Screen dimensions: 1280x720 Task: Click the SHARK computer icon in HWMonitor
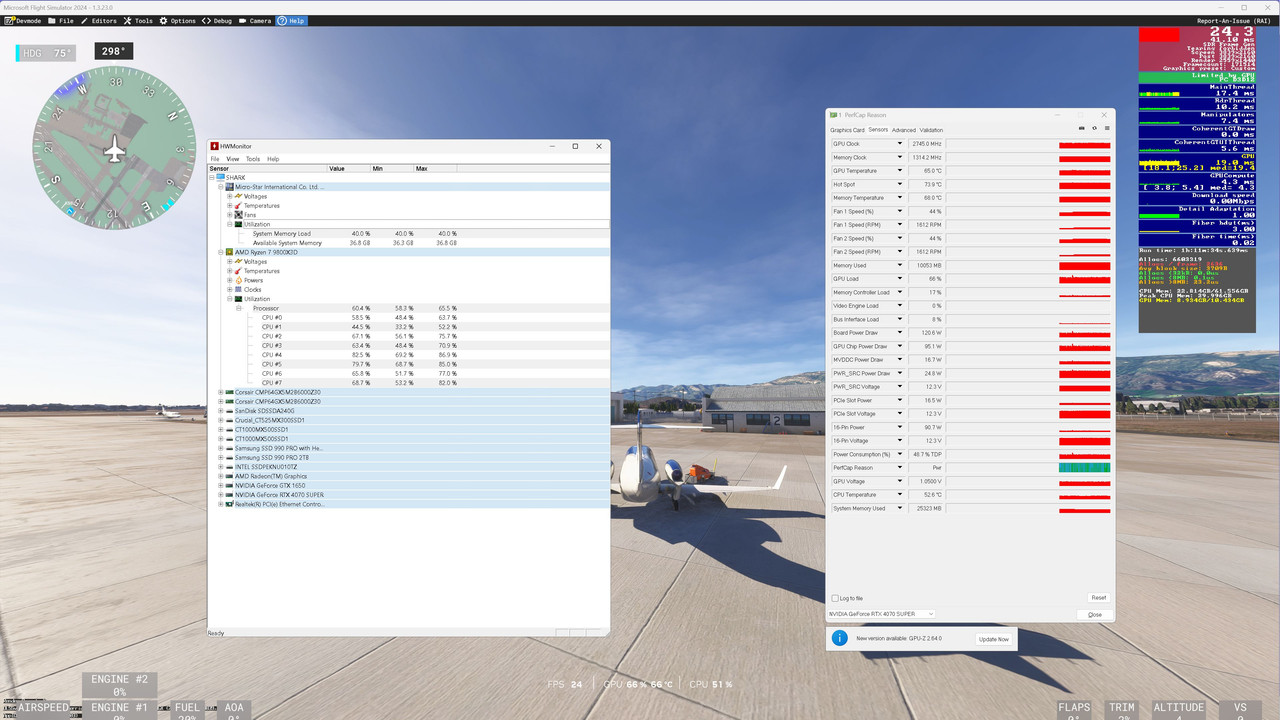[221, 177]
